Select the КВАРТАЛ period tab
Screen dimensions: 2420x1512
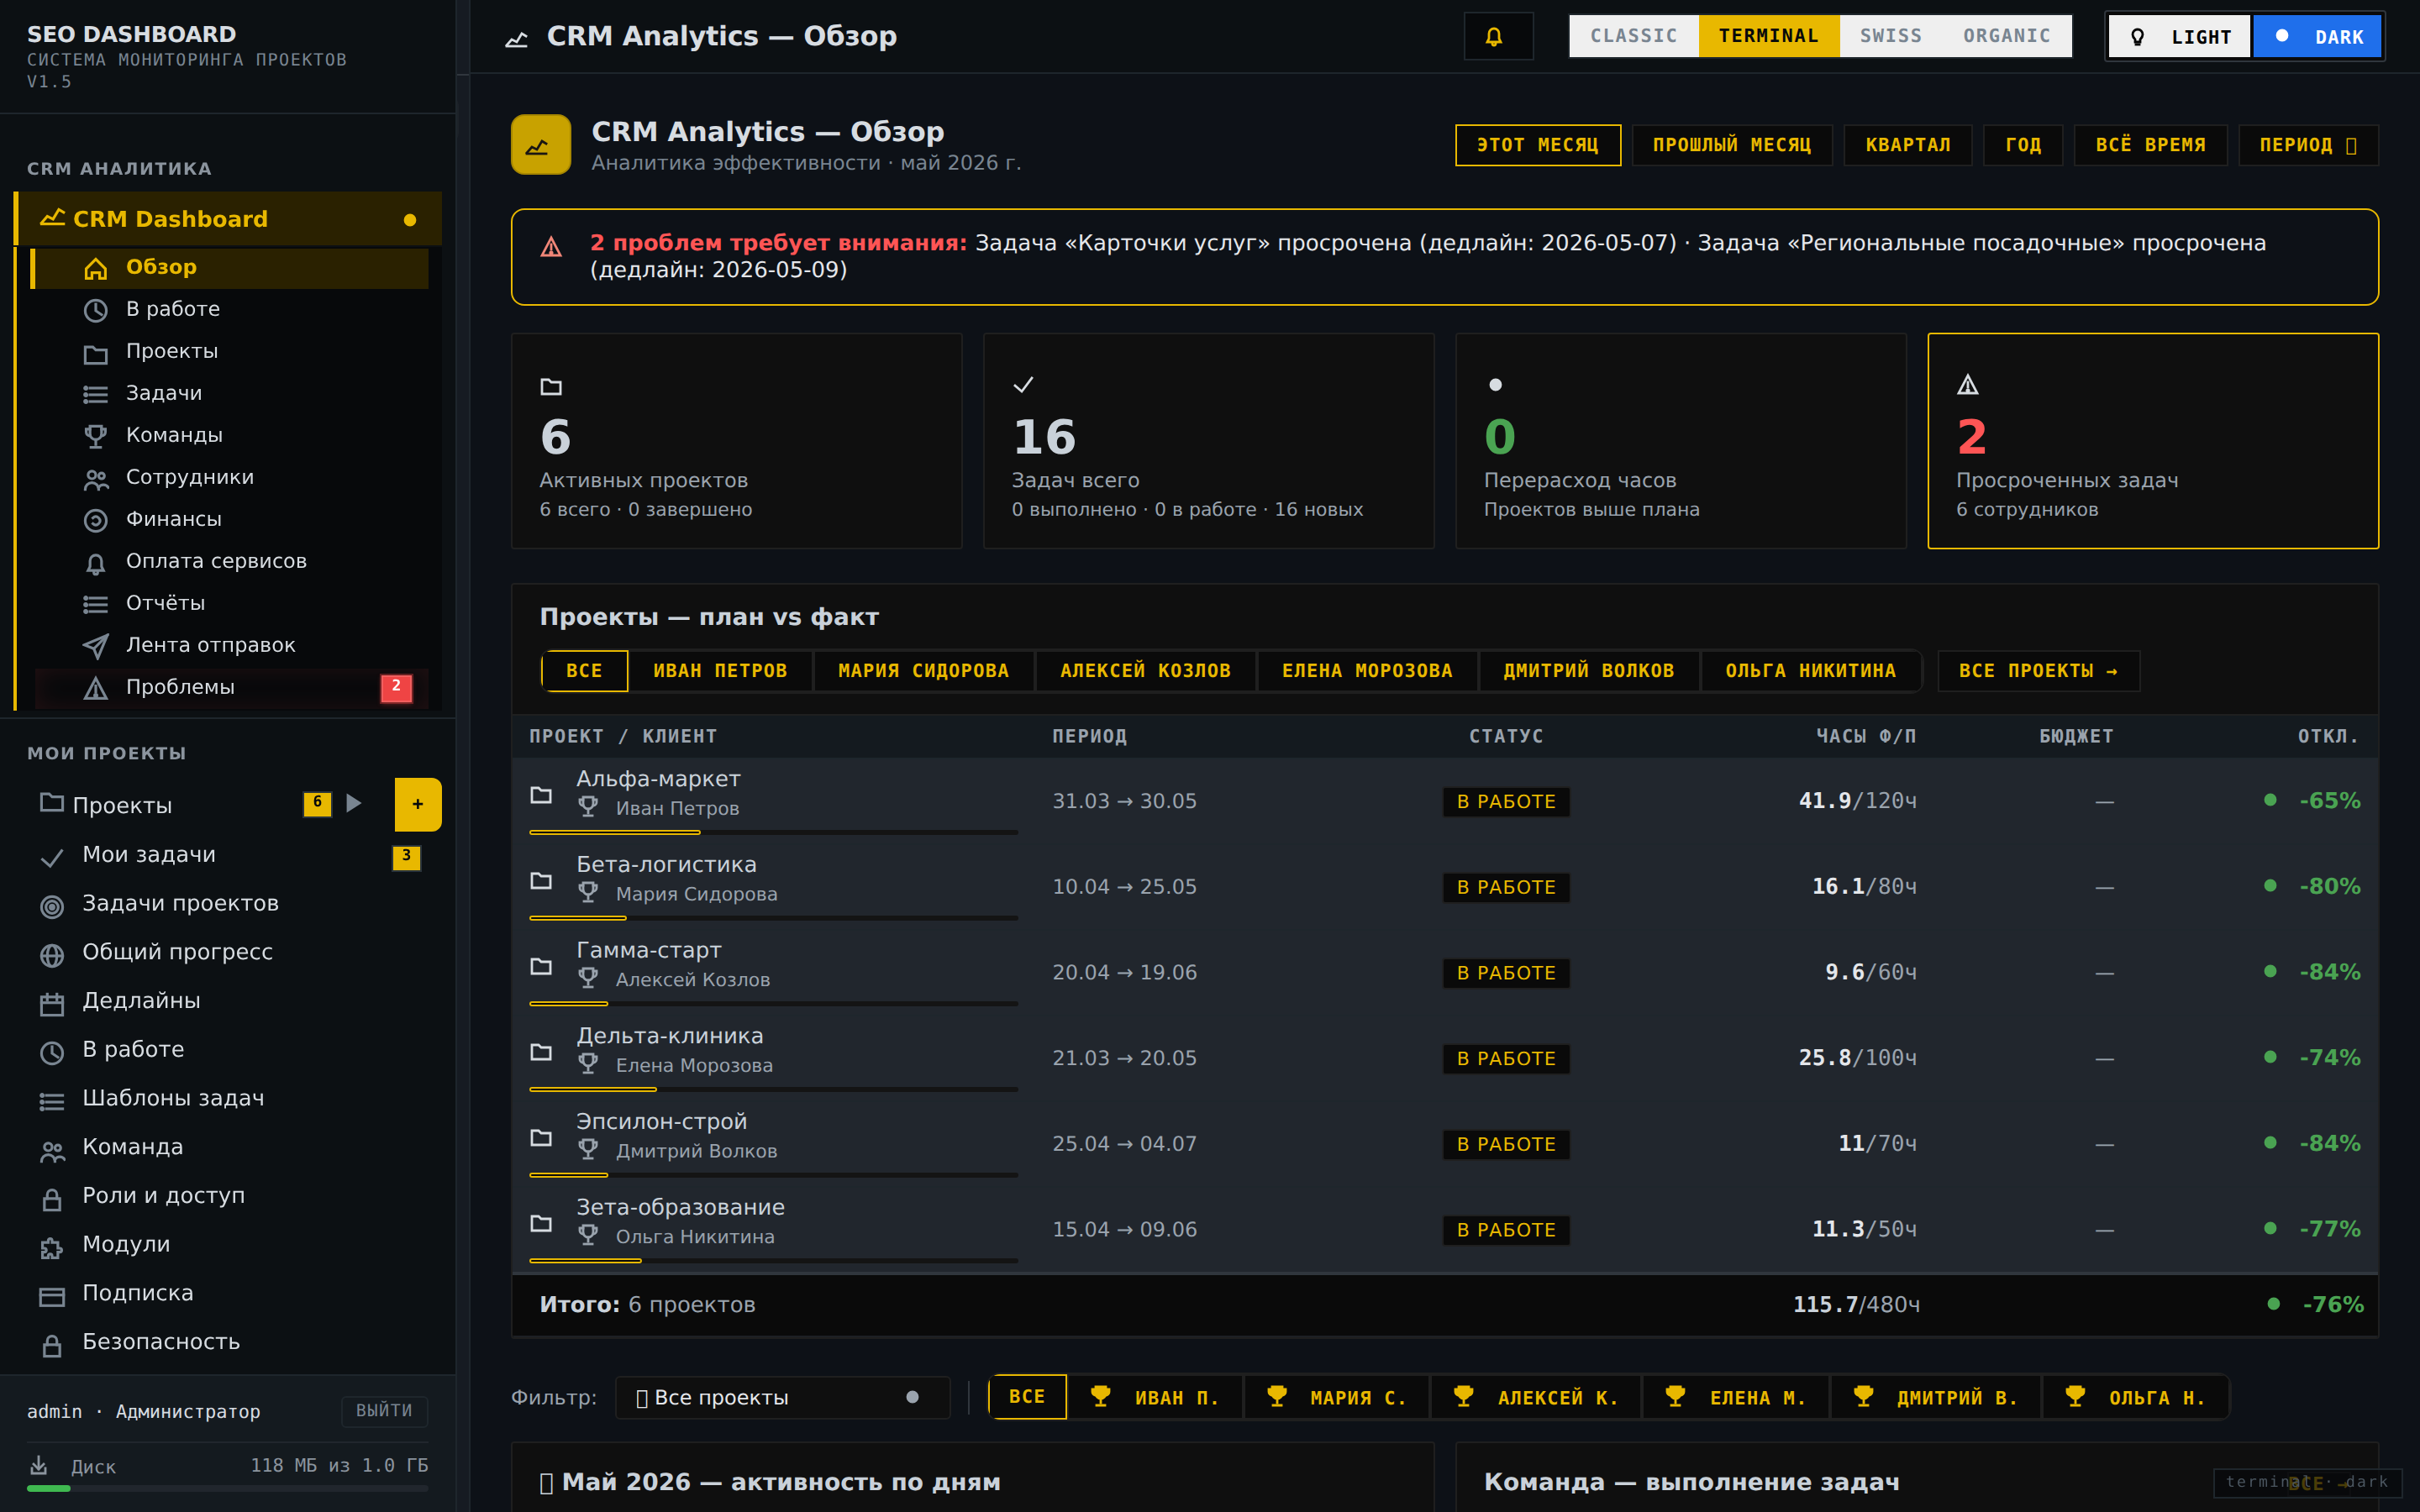coord(1907,145)
